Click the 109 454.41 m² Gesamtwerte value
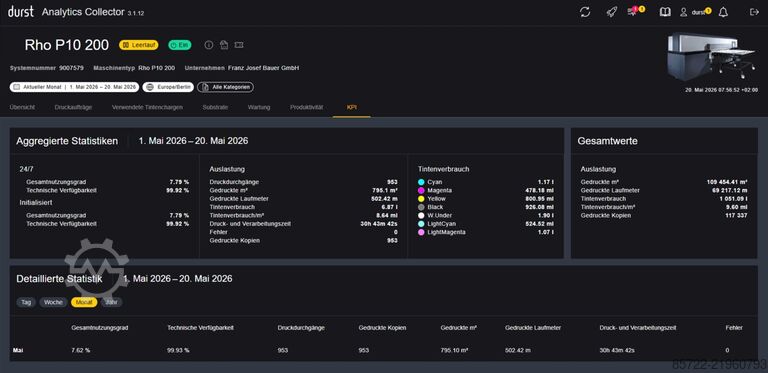 coord(727,182)
